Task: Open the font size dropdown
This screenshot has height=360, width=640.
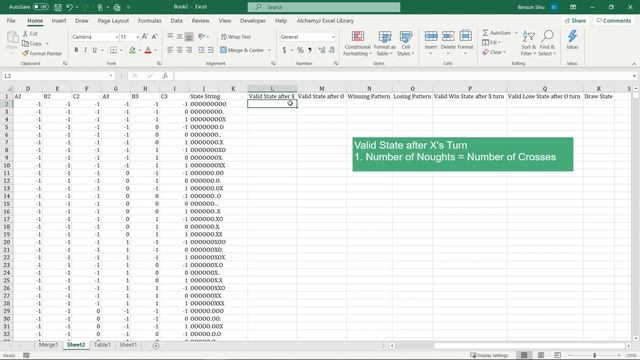Action: click(138, 37)
